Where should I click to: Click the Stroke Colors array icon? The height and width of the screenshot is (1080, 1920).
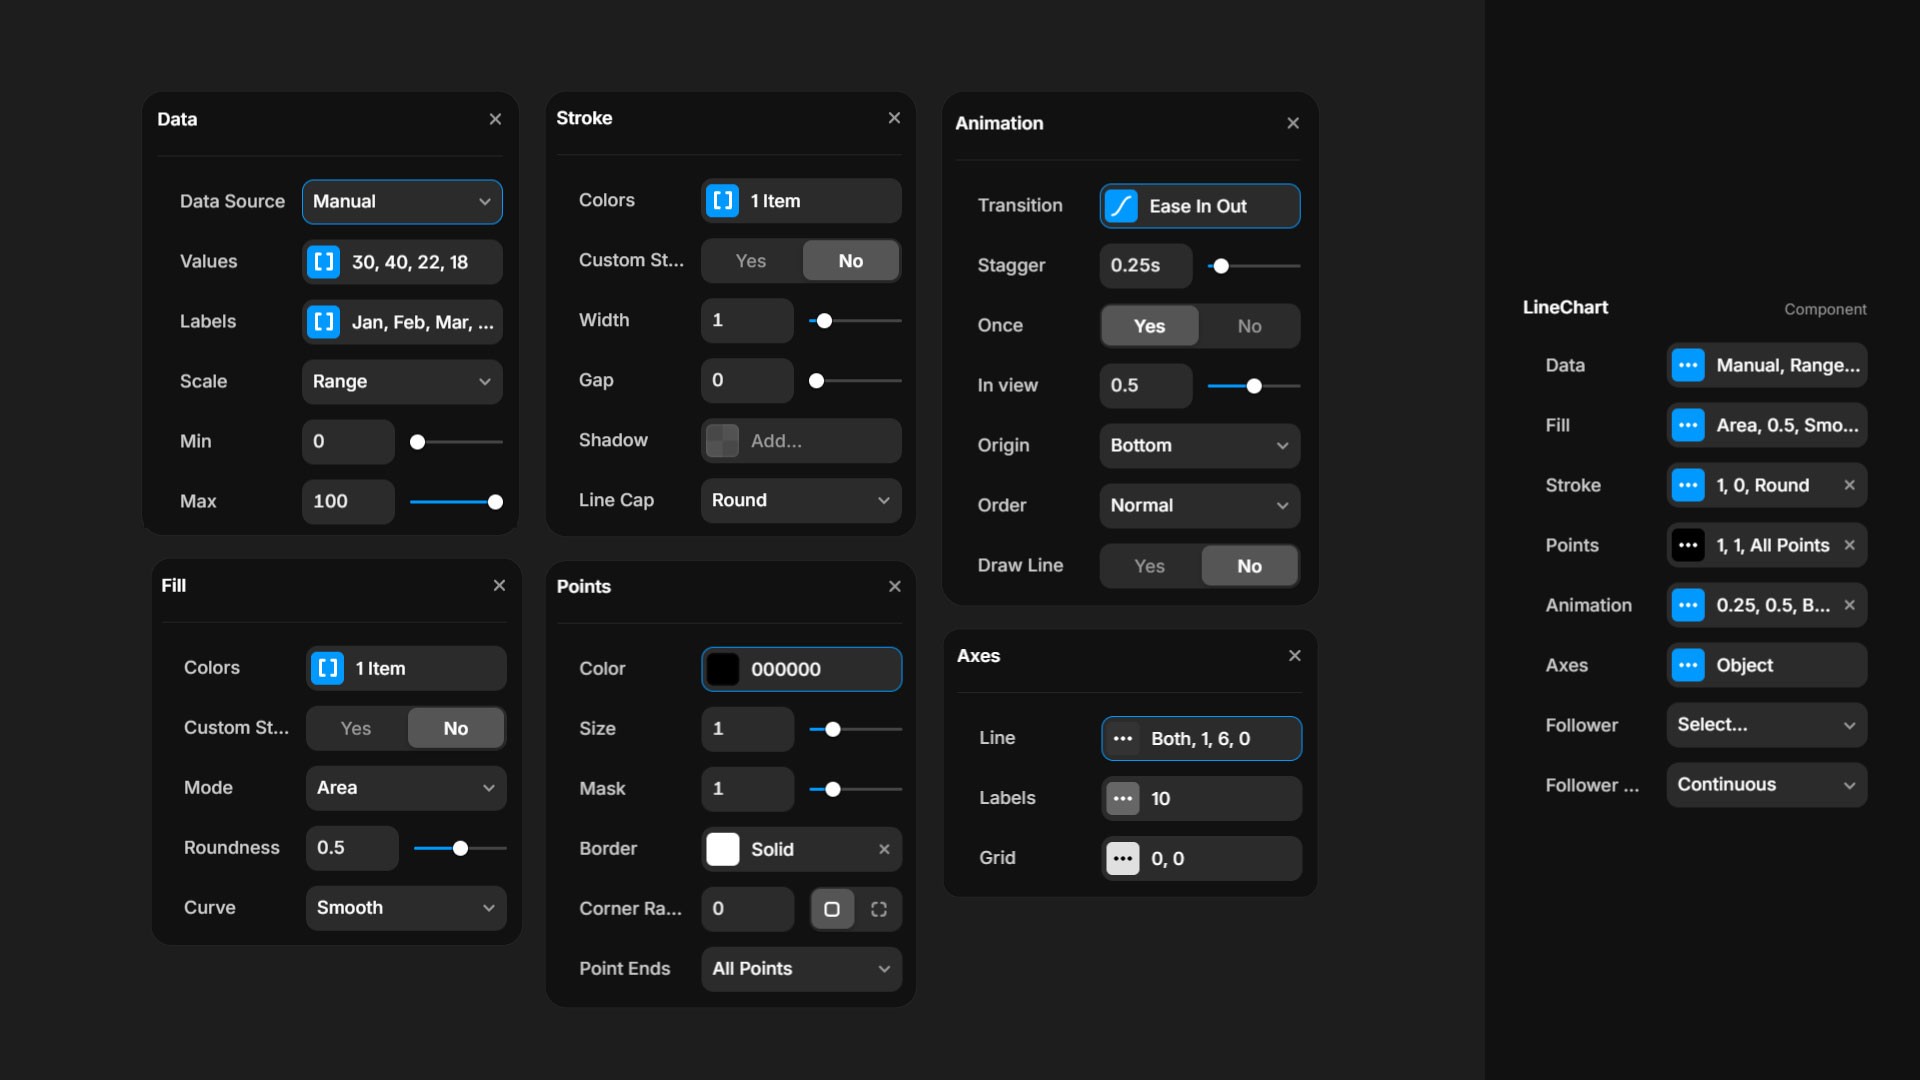tap(723, 201)
